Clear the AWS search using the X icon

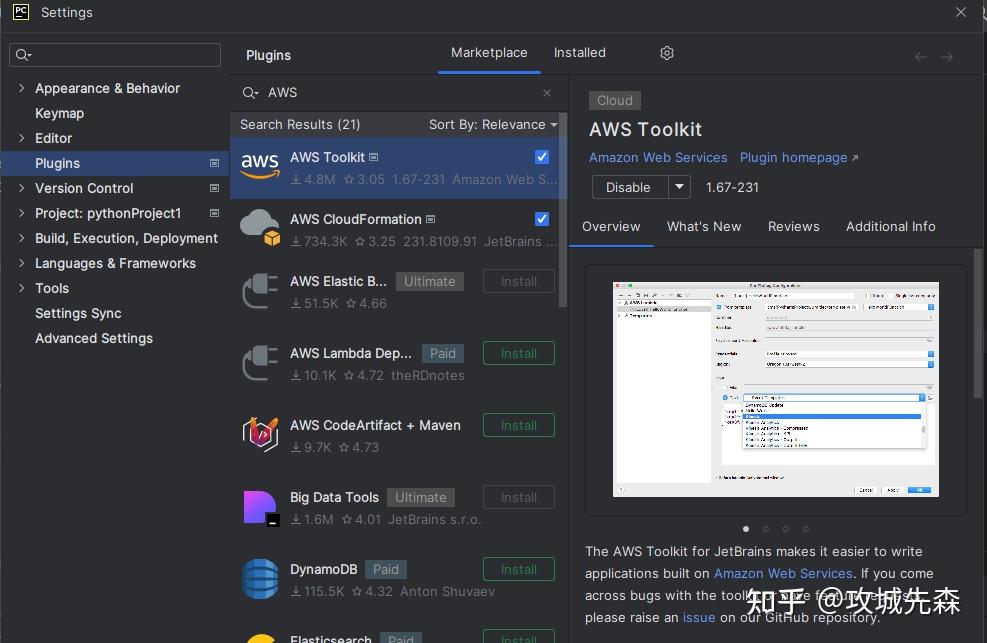coord(547,92)
